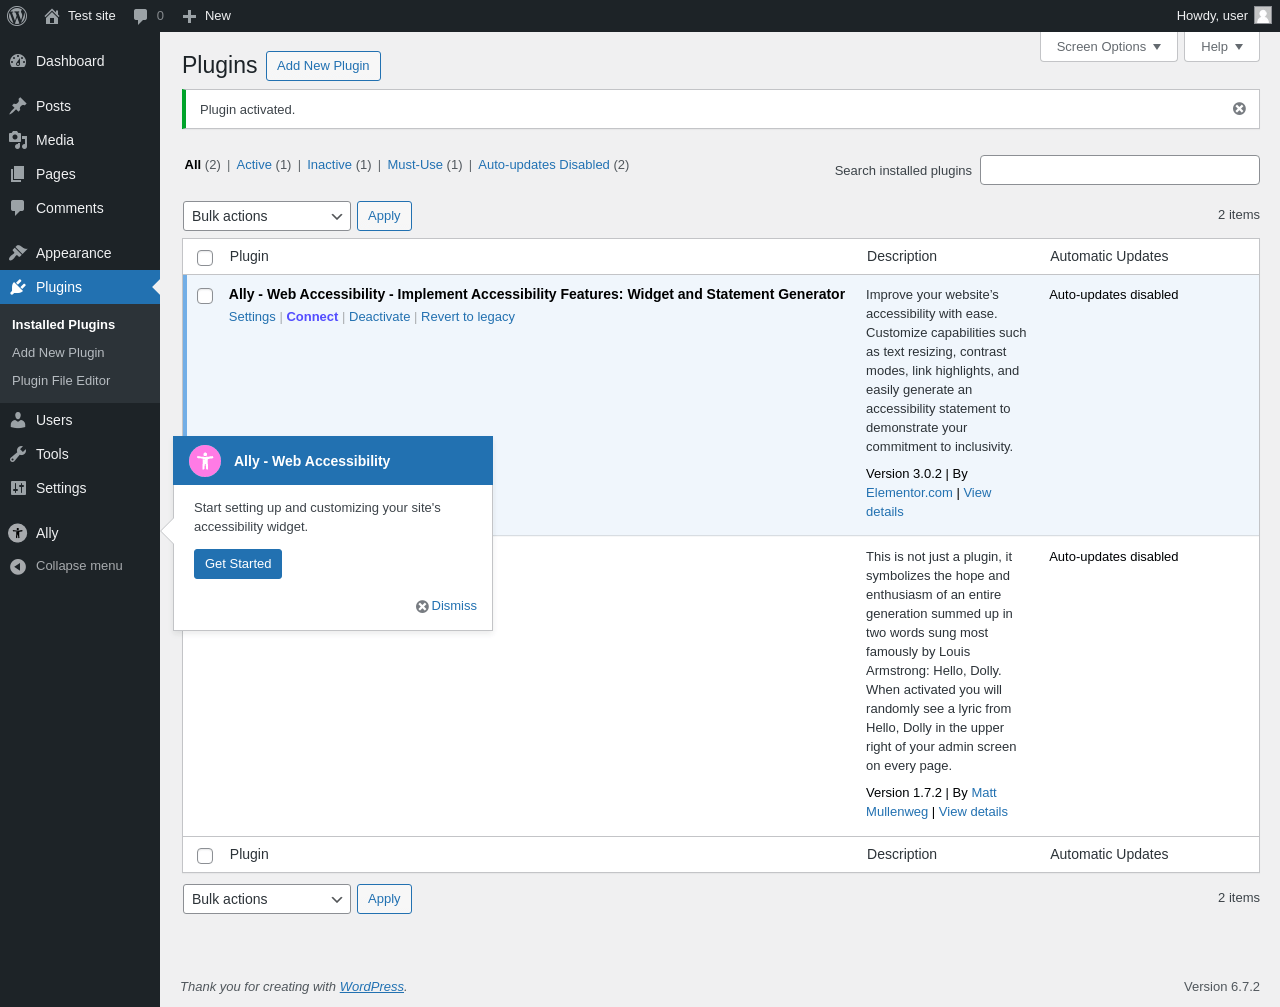Deactivate the Ally plugin
This screenshot has width=1280, height=1007.
pyautogui.click(x=379, y=317)
